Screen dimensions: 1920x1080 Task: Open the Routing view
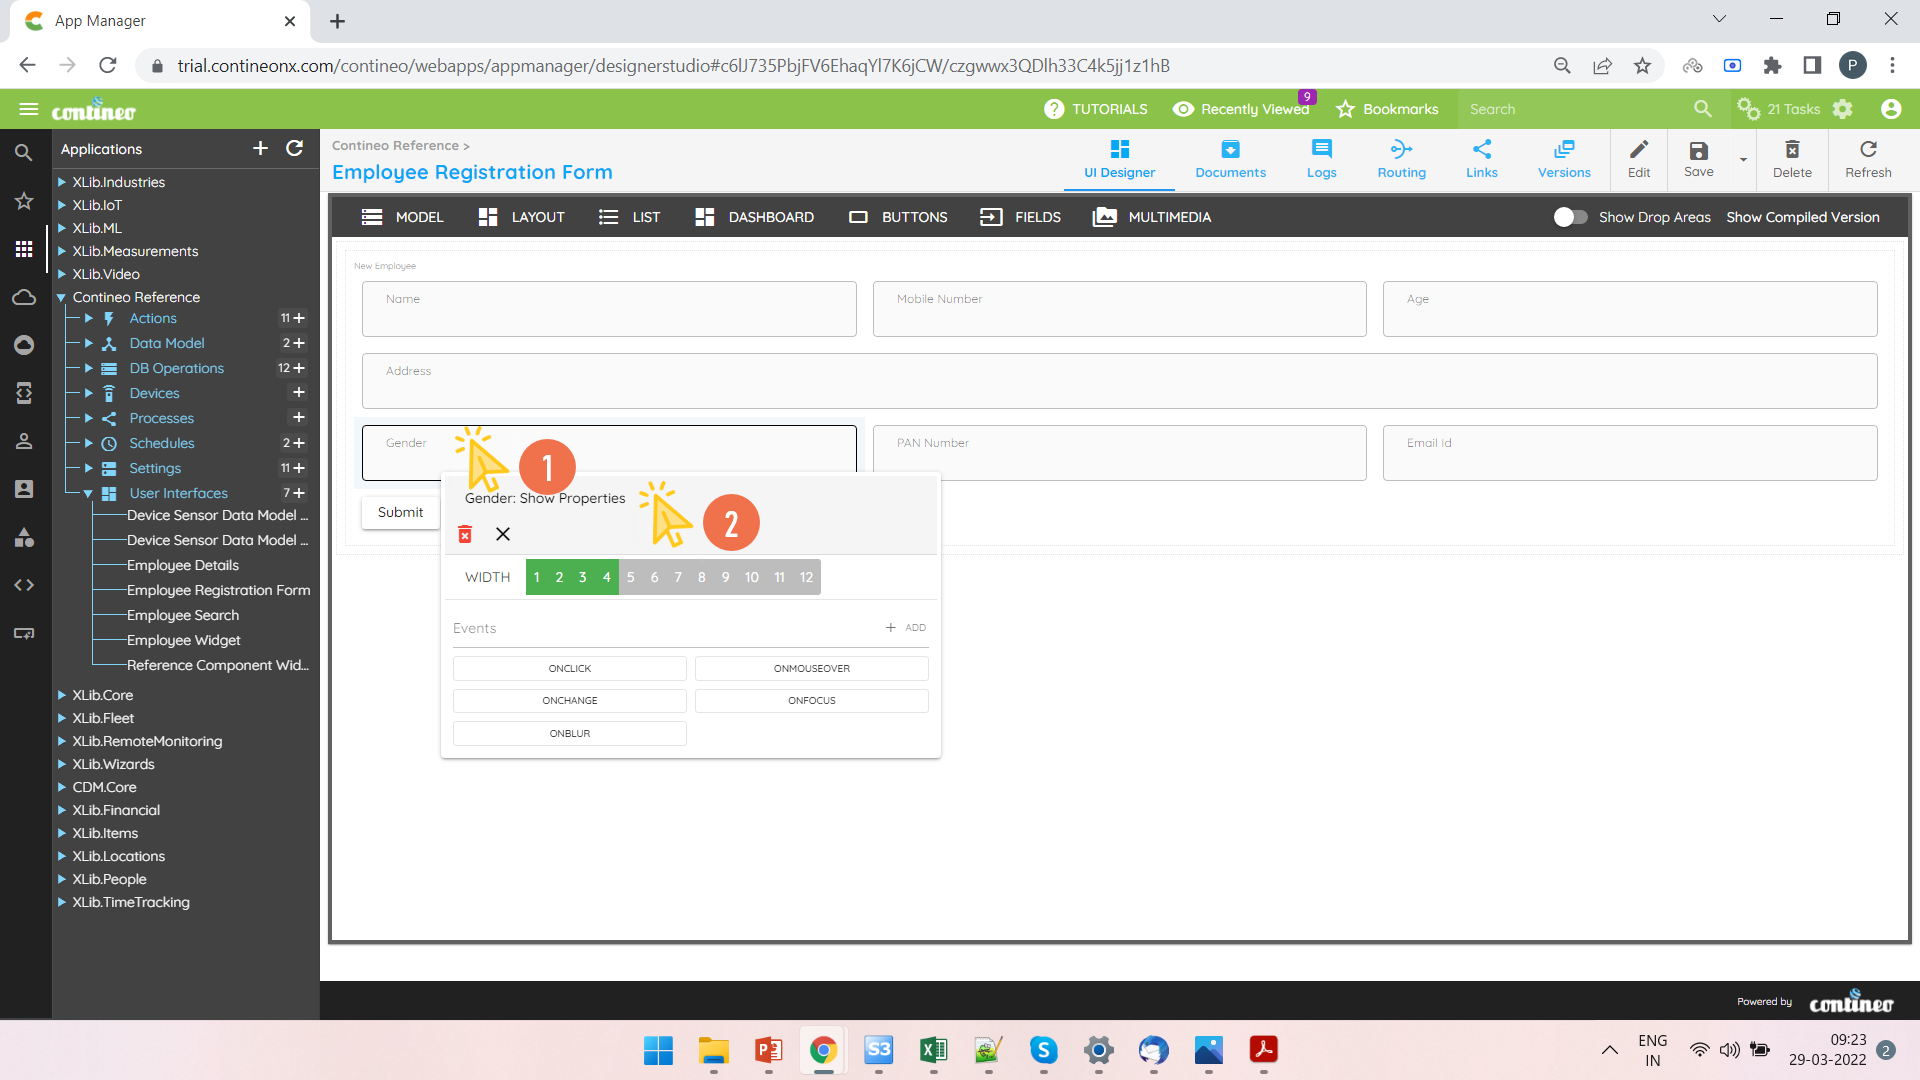coord(1401,159)
